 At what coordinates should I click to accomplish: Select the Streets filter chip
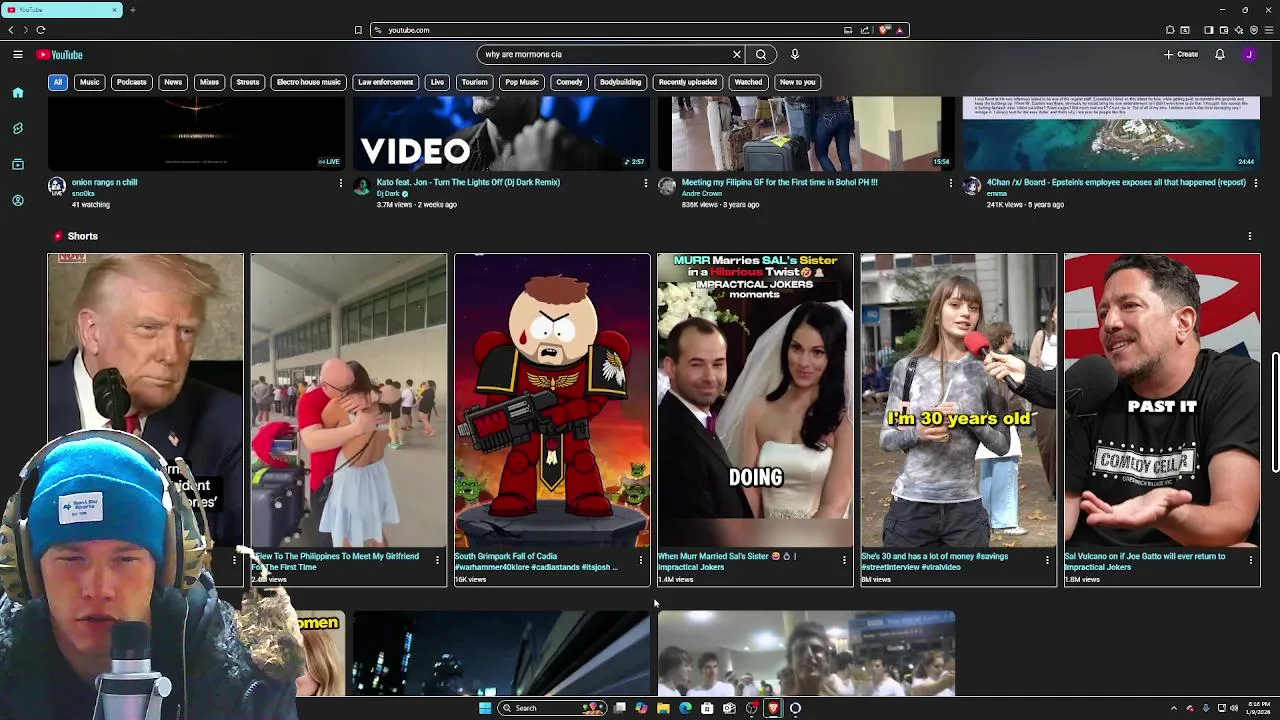click(x=248, y=82)
